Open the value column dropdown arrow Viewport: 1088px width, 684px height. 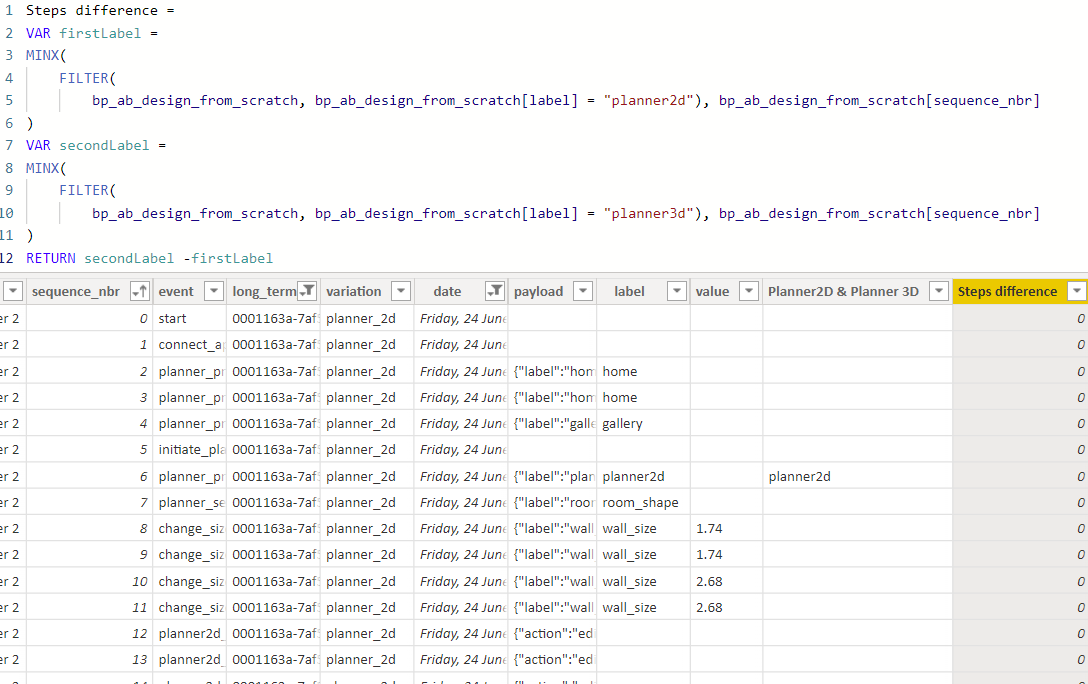pos(749,291)
